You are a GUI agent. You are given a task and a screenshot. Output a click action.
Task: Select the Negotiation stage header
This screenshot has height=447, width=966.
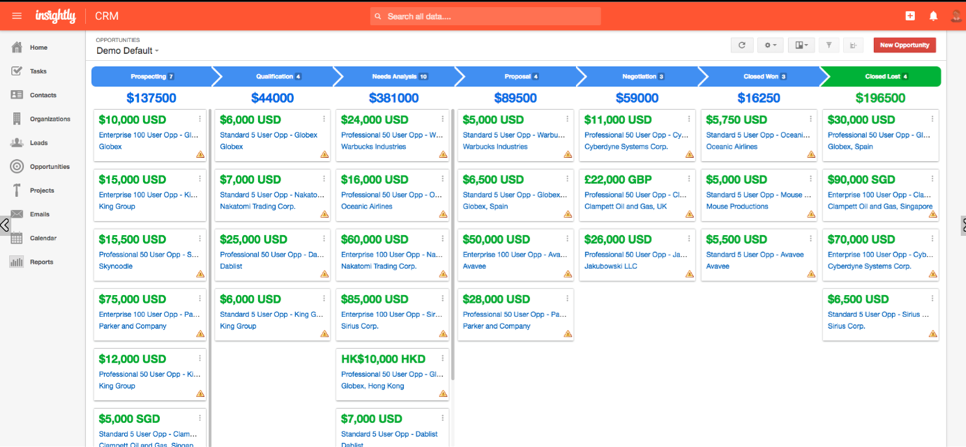coord(643,77)
